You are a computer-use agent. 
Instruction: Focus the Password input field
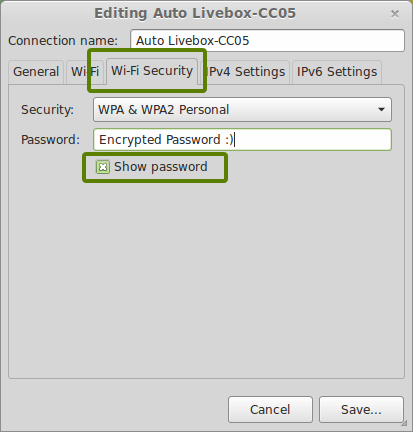pos(242,140)
